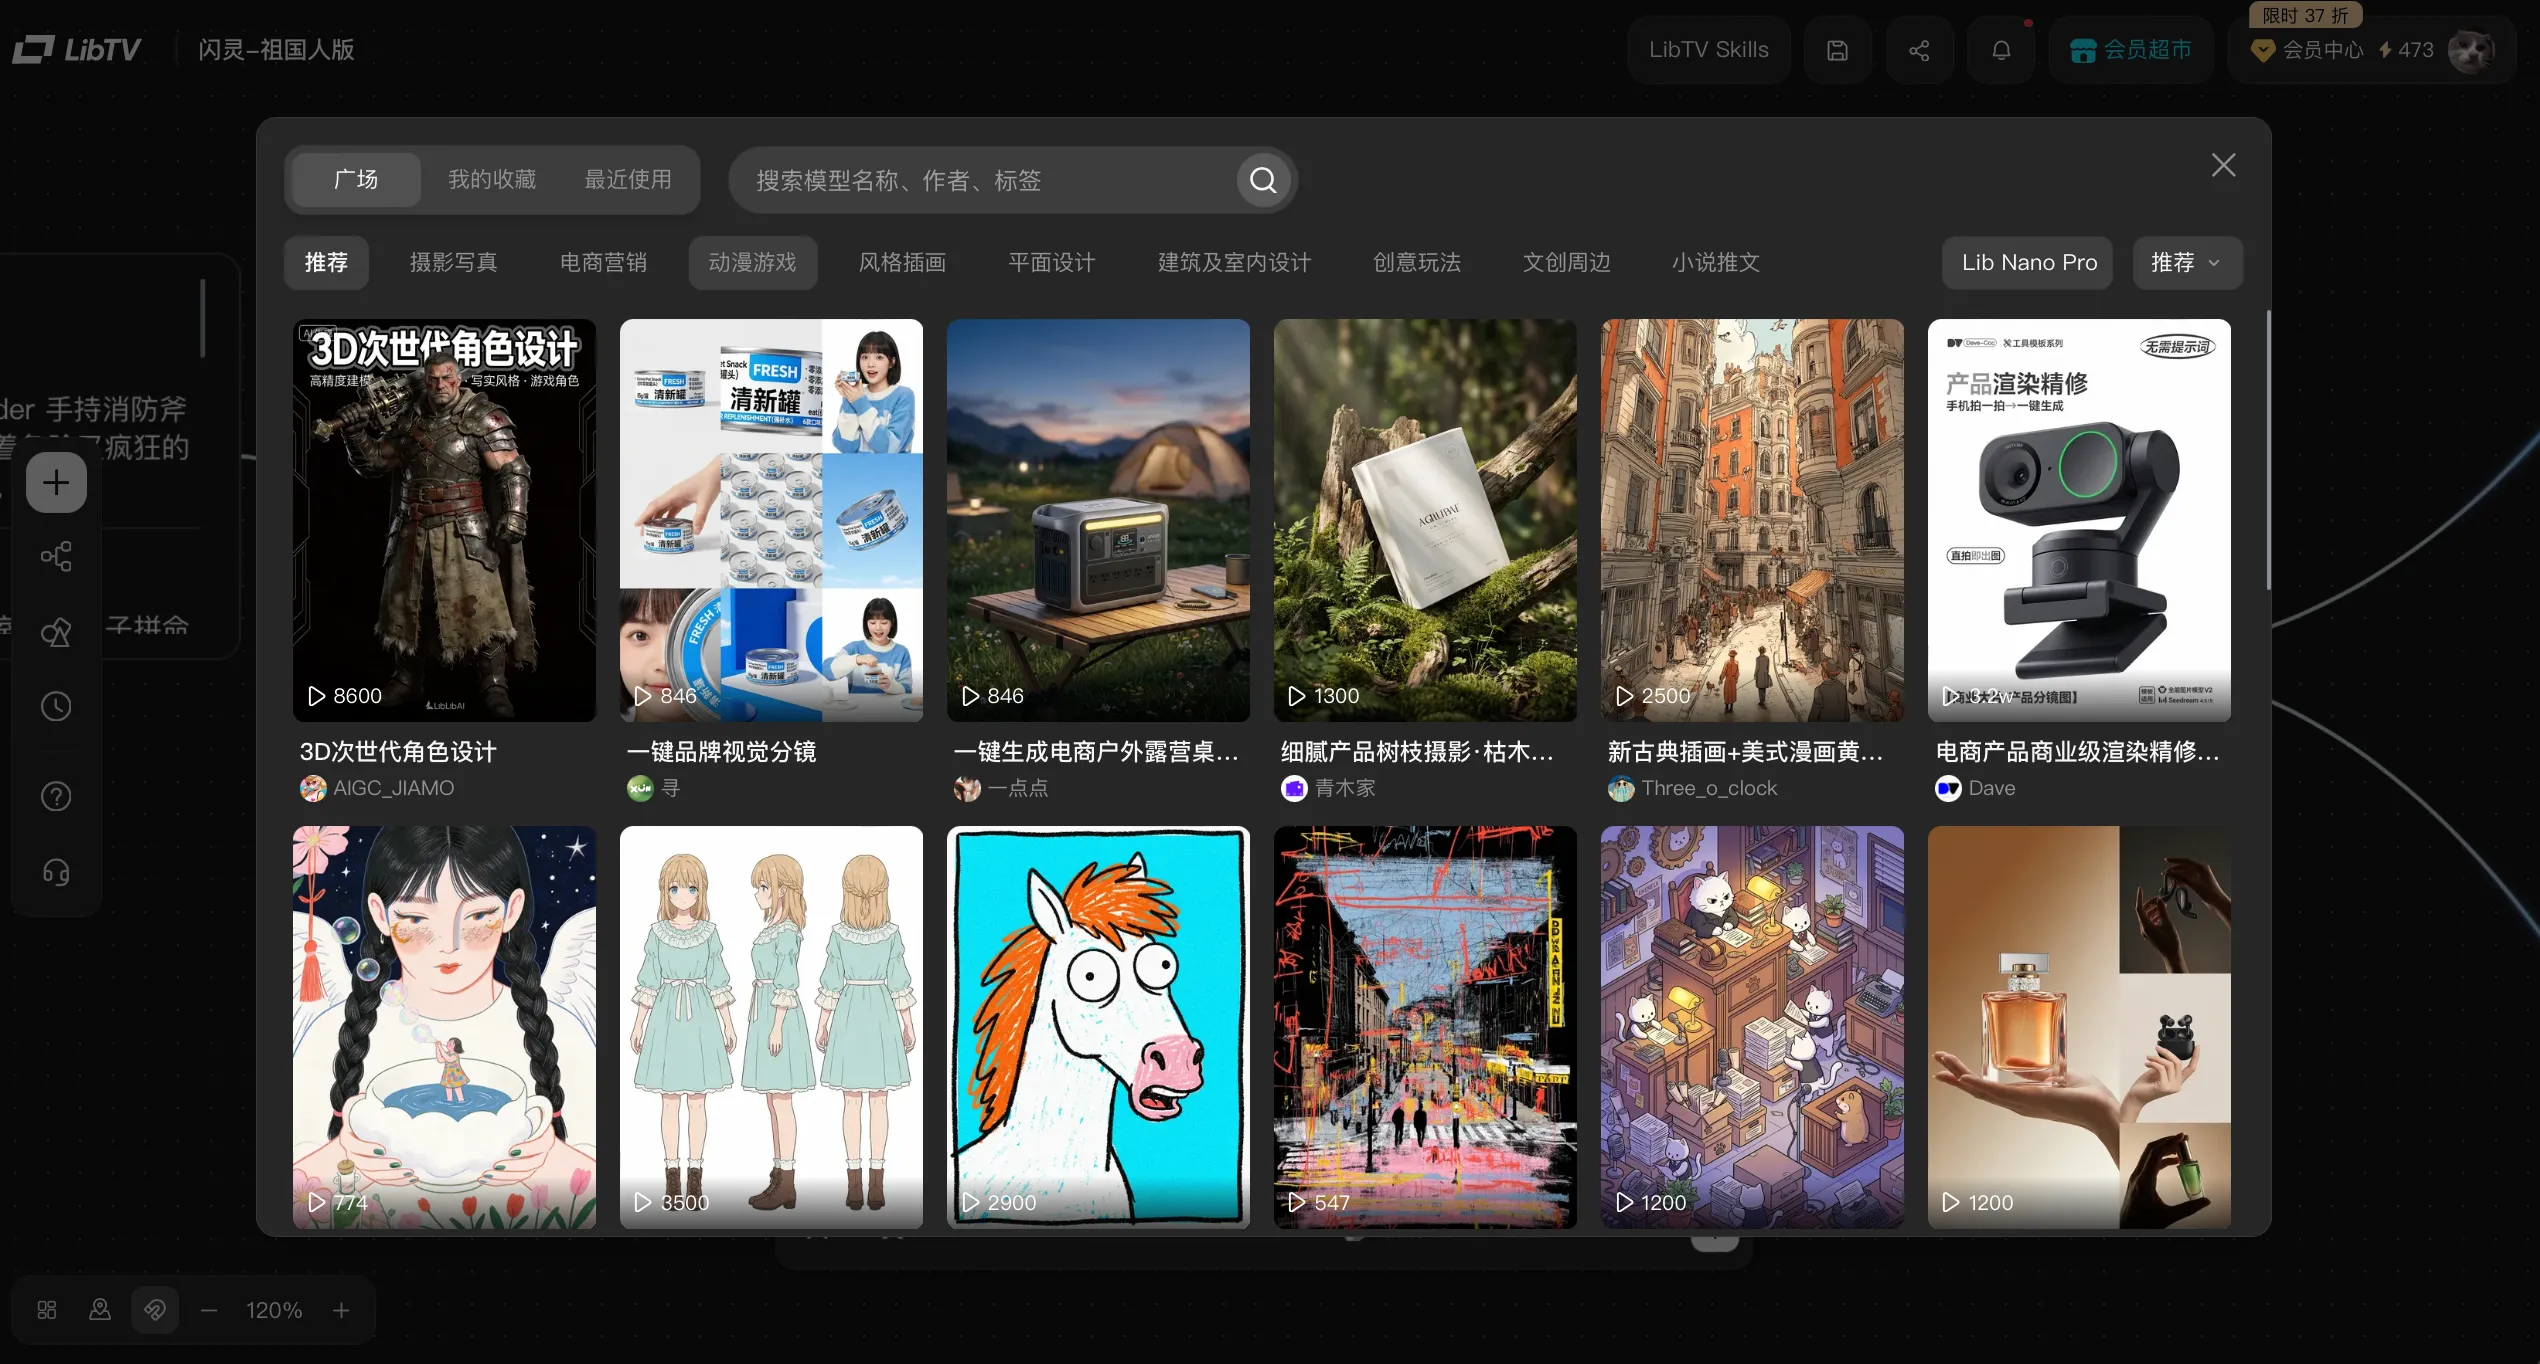The image size is (2540, 1364).
Task: Open the anime character turnaround thumbnail
Action: (x=771, y=1027)
